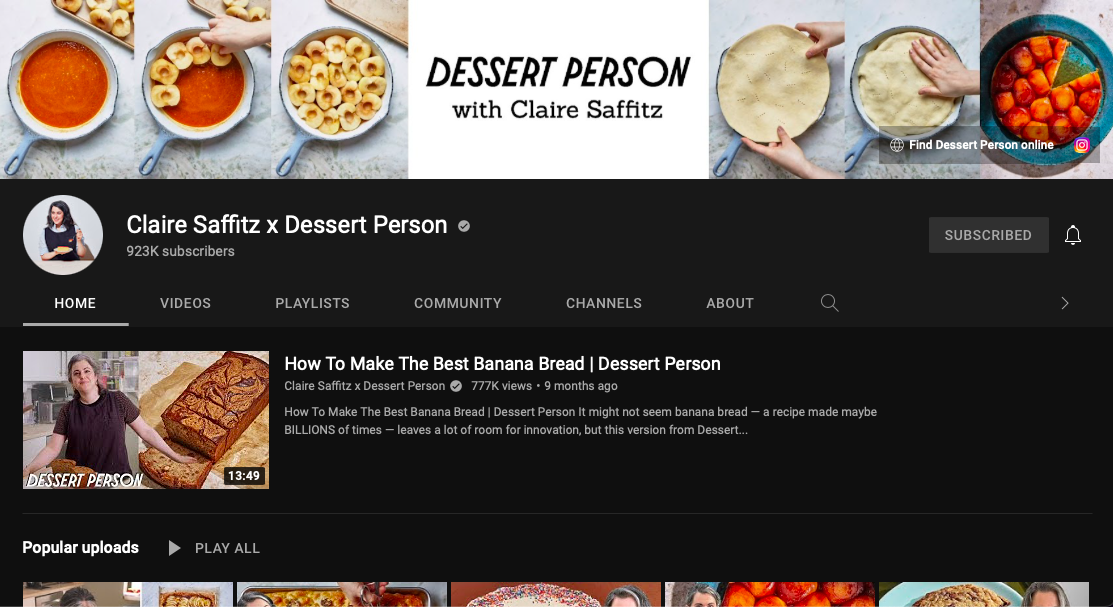Open the Popular uploads section heading

coord(80,547)
